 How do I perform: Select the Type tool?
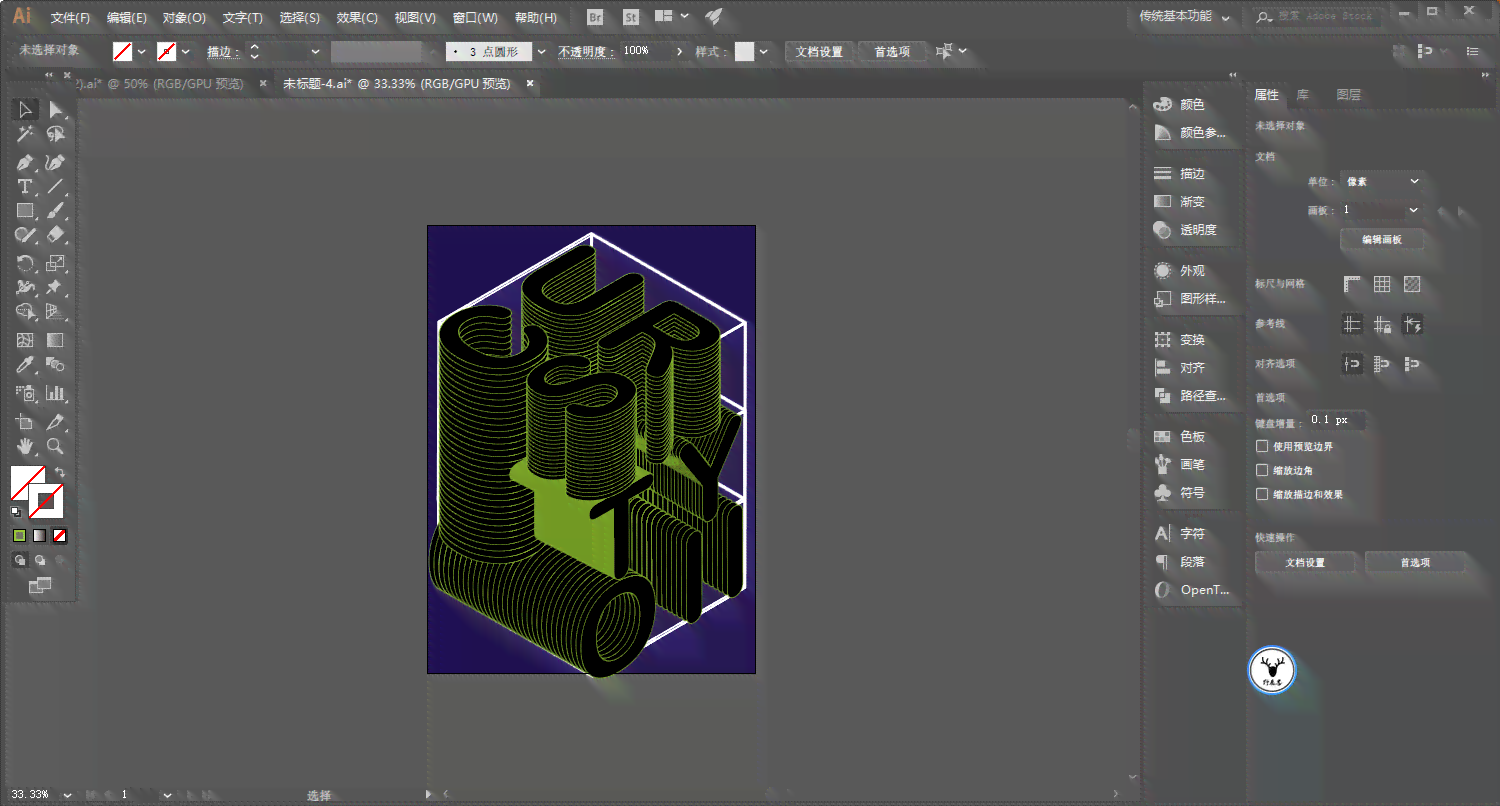pos(26,187)
